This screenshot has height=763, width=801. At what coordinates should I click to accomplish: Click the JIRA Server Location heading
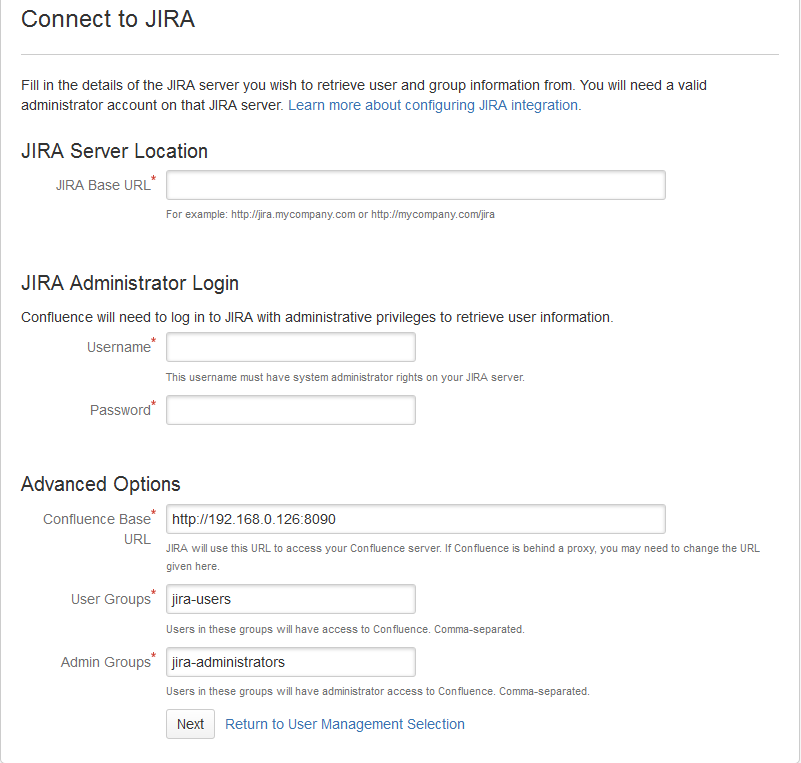point(114,151)
